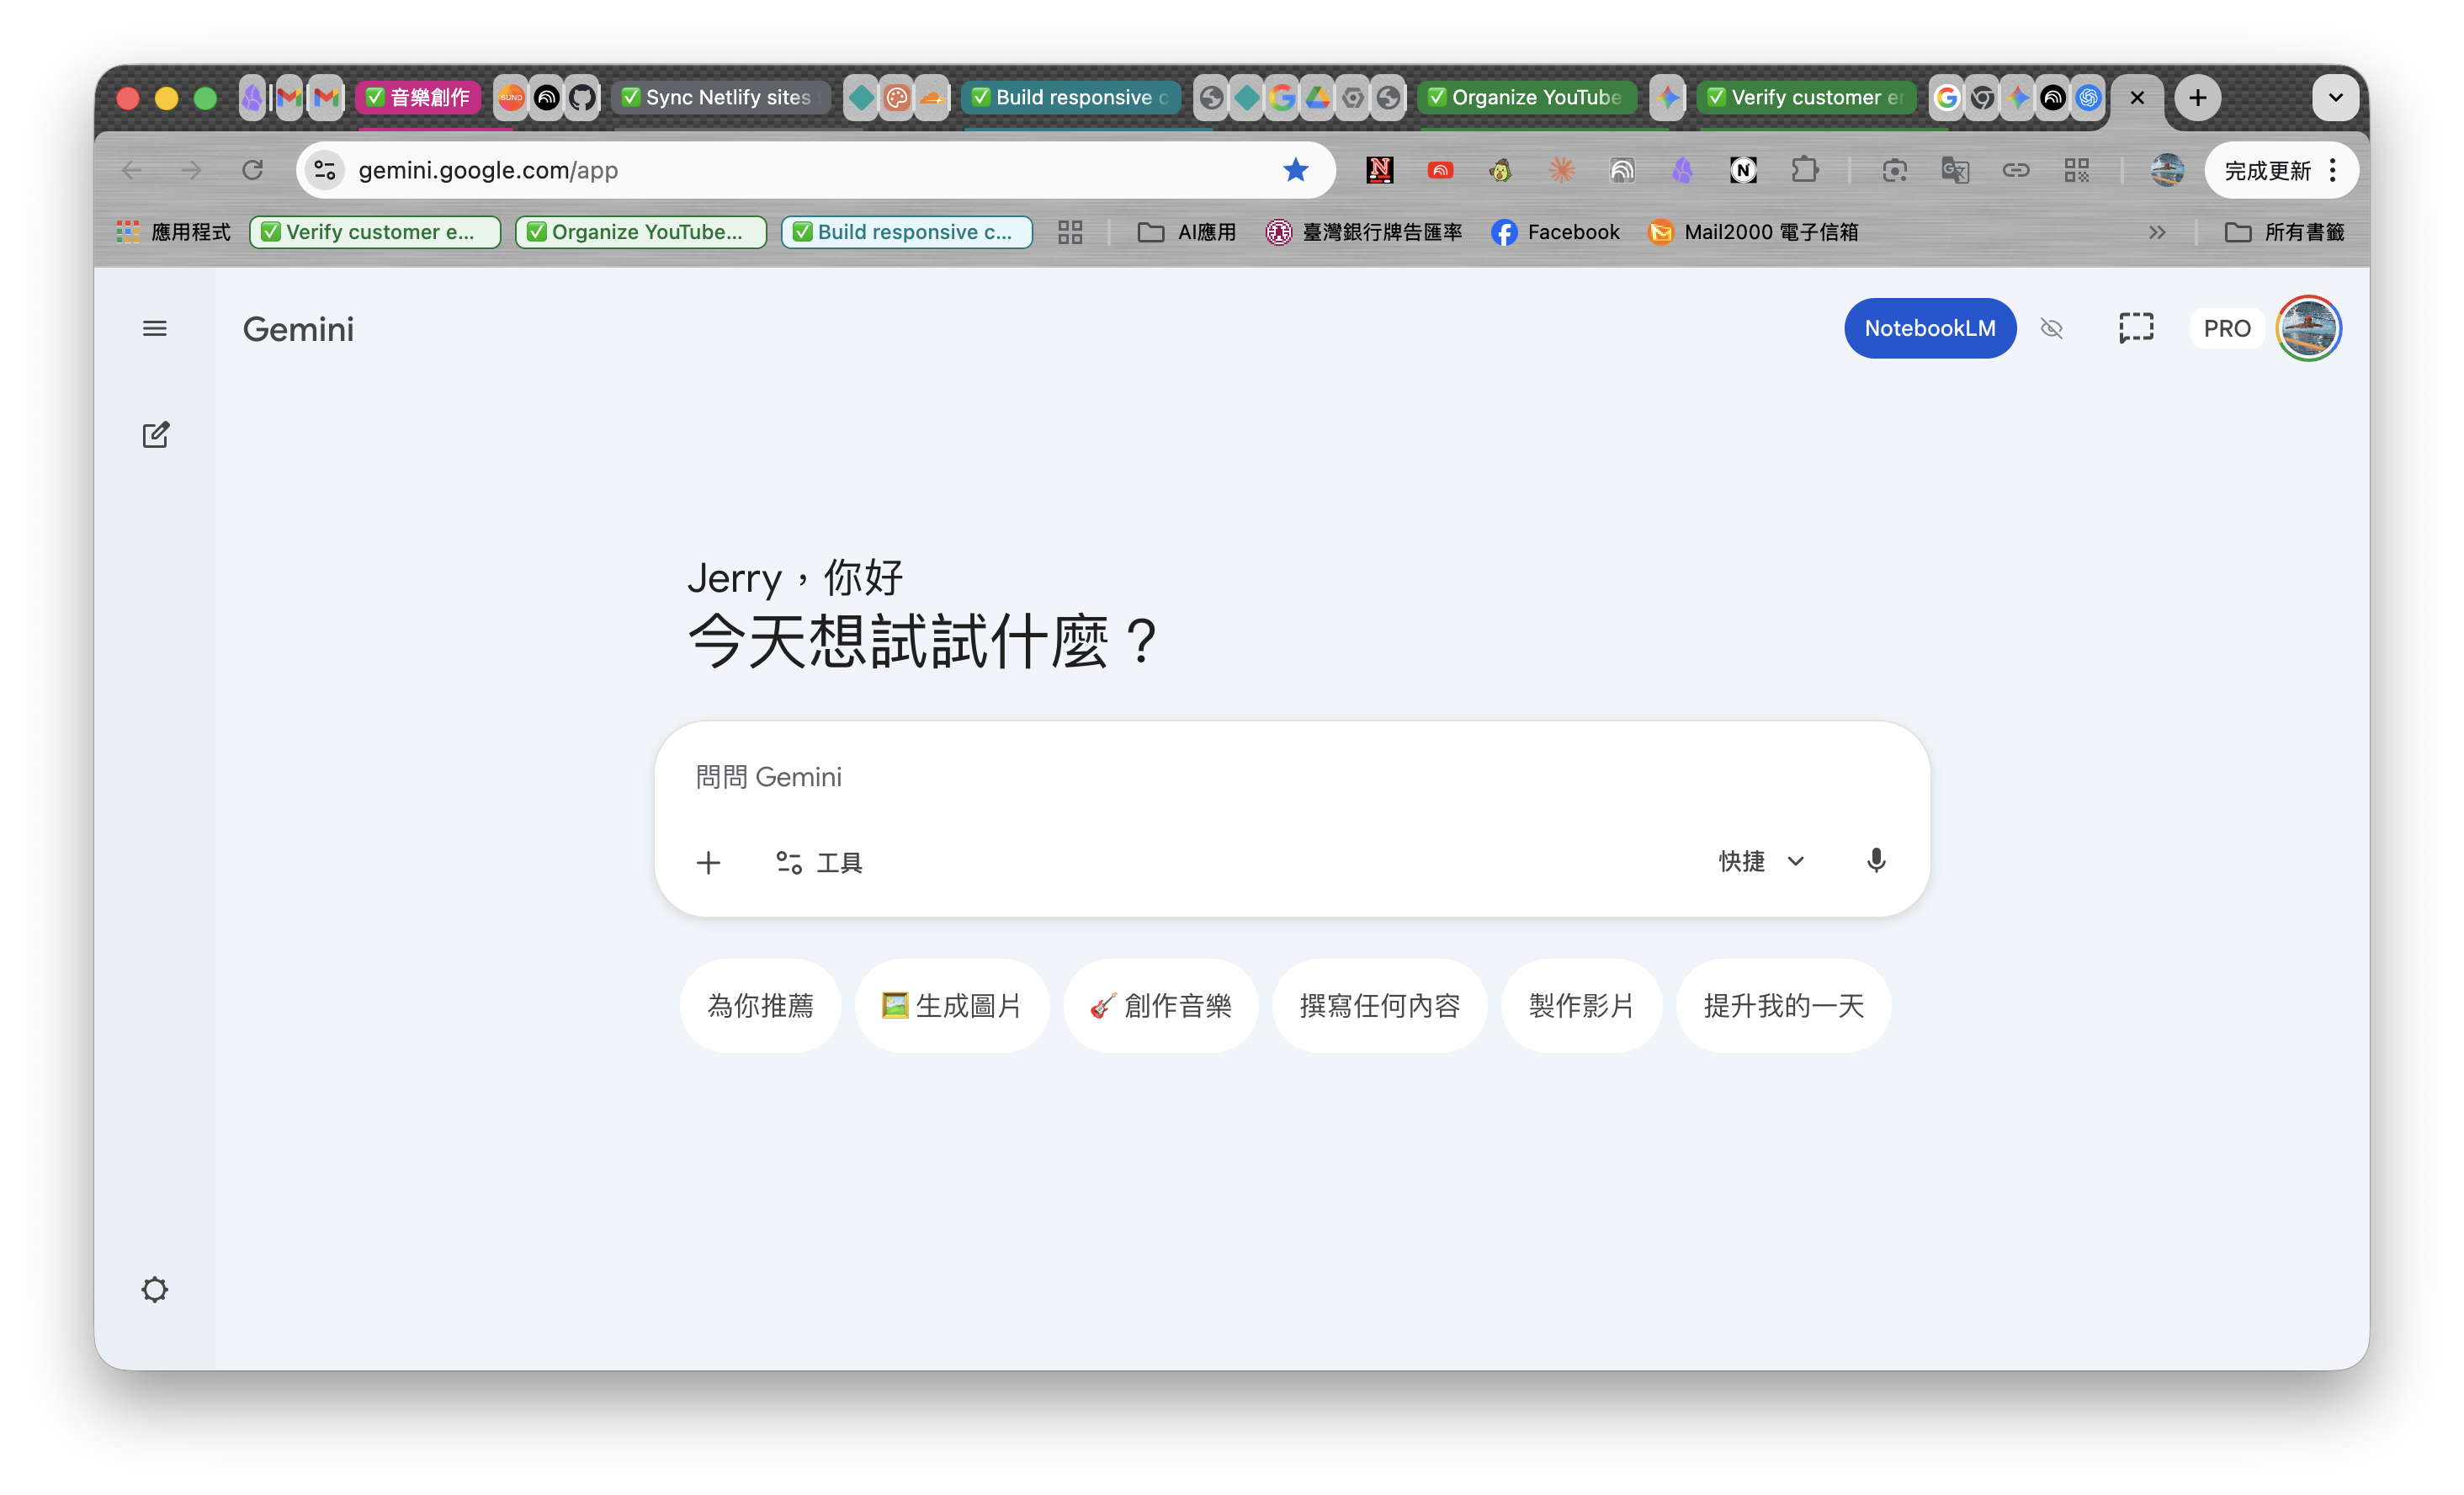Click the orange starburst Claude extension icon
The image size is (2464, 1495).
(x=1561, y=170)
